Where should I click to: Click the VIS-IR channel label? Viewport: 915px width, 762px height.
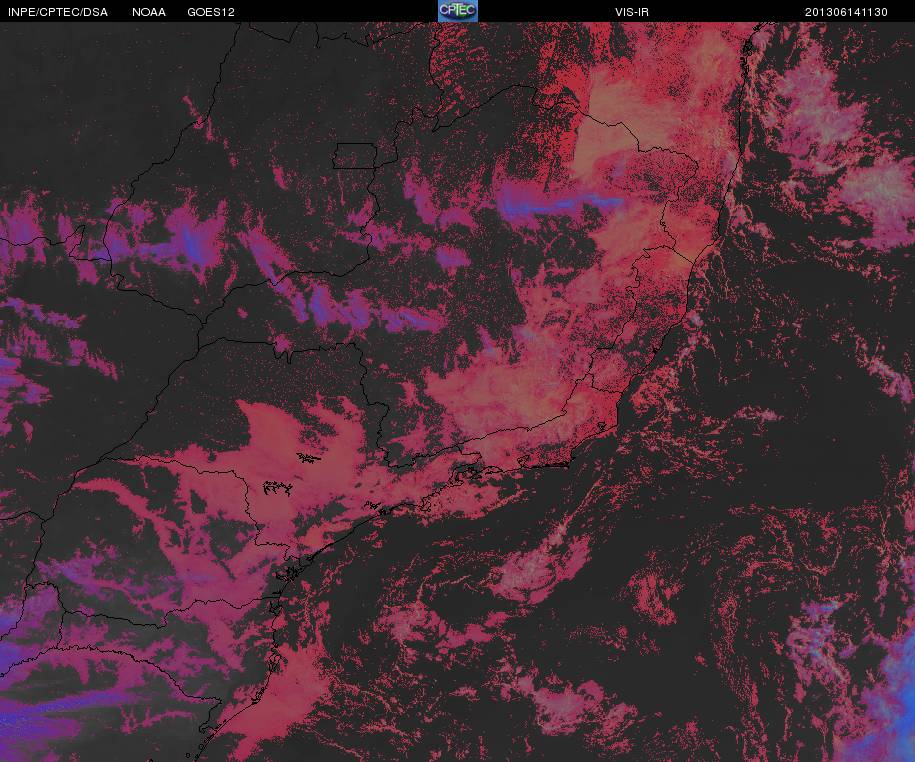click(x=631, y=12)
